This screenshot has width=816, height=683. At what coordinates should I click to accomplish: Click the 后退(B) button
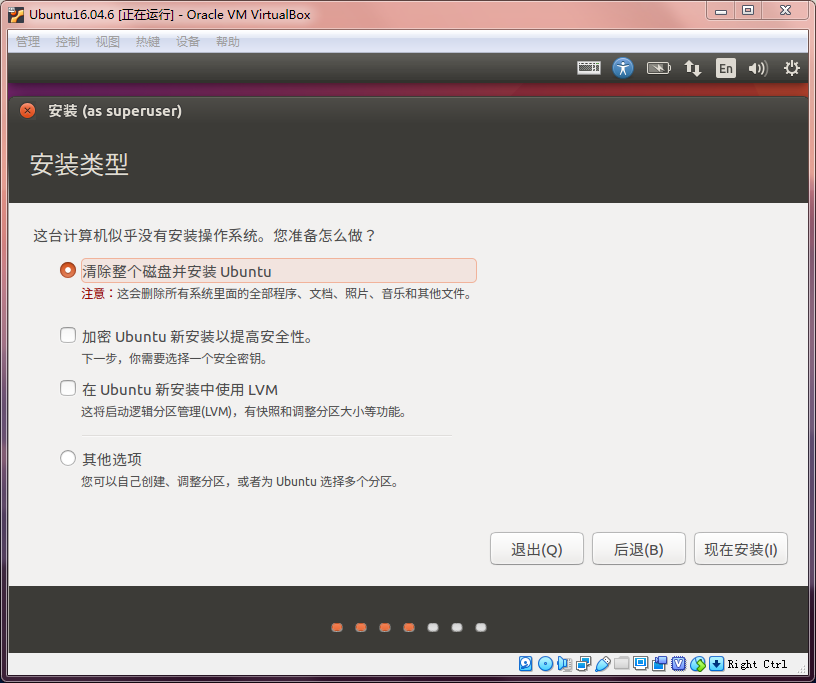point(639,549)
